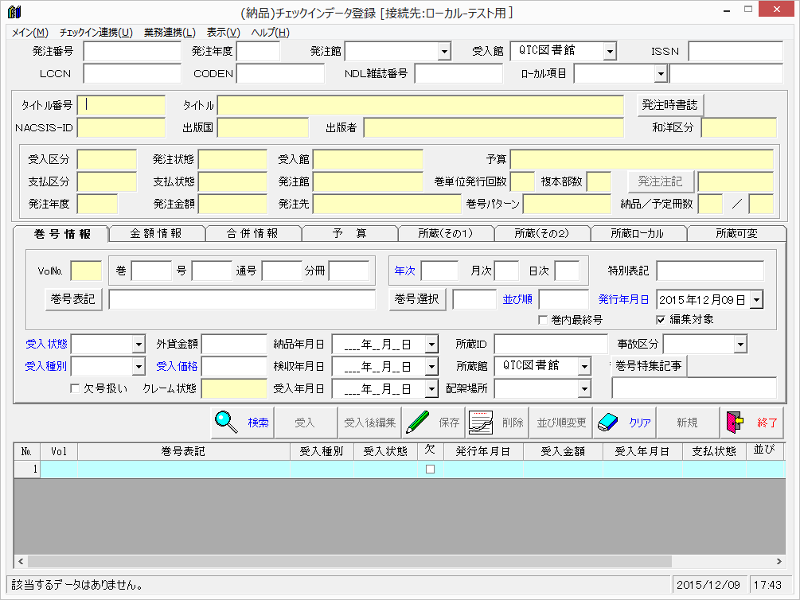Switch to the 金額情報 tab
800x600 pixels.
tap(156, 234)
